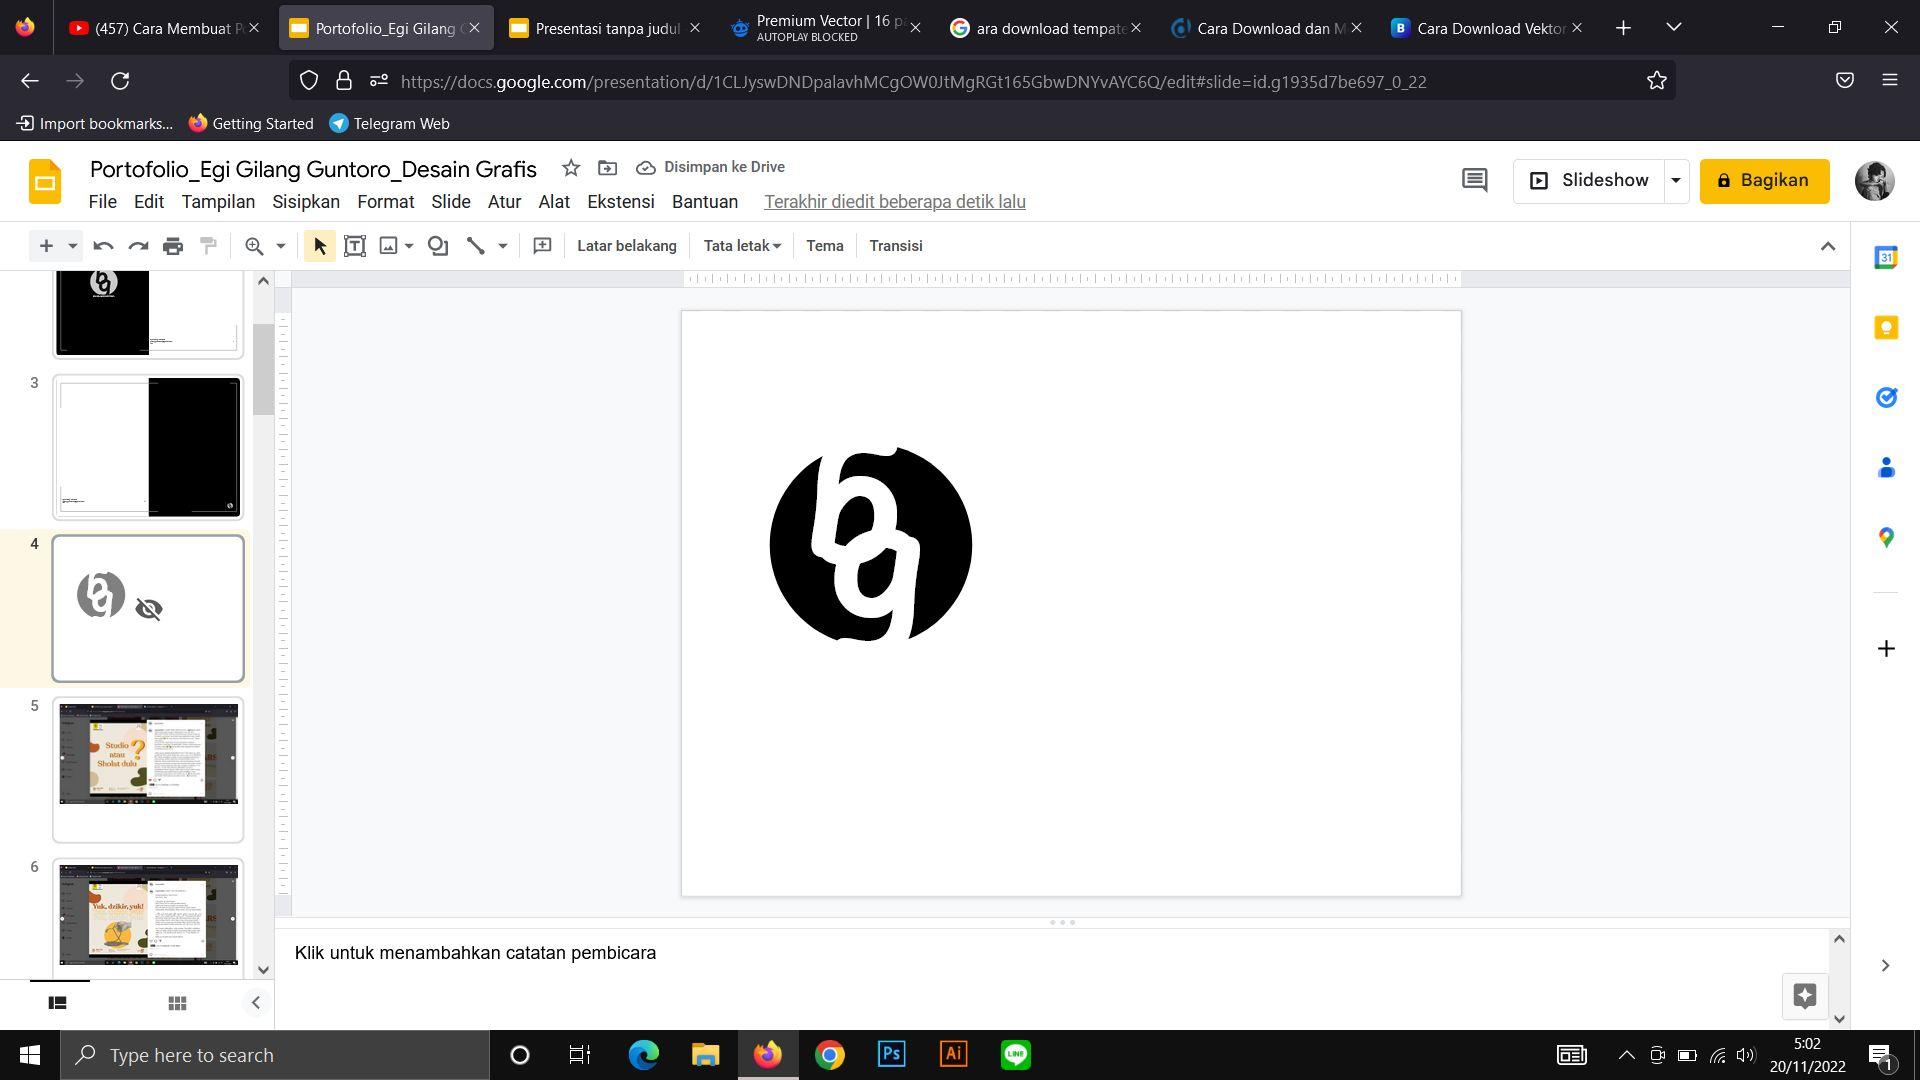Collapse the slide filmstrip panel
Image resolution: width=1920 pixels, height=1080 pixels.
tap(255, 1003)
